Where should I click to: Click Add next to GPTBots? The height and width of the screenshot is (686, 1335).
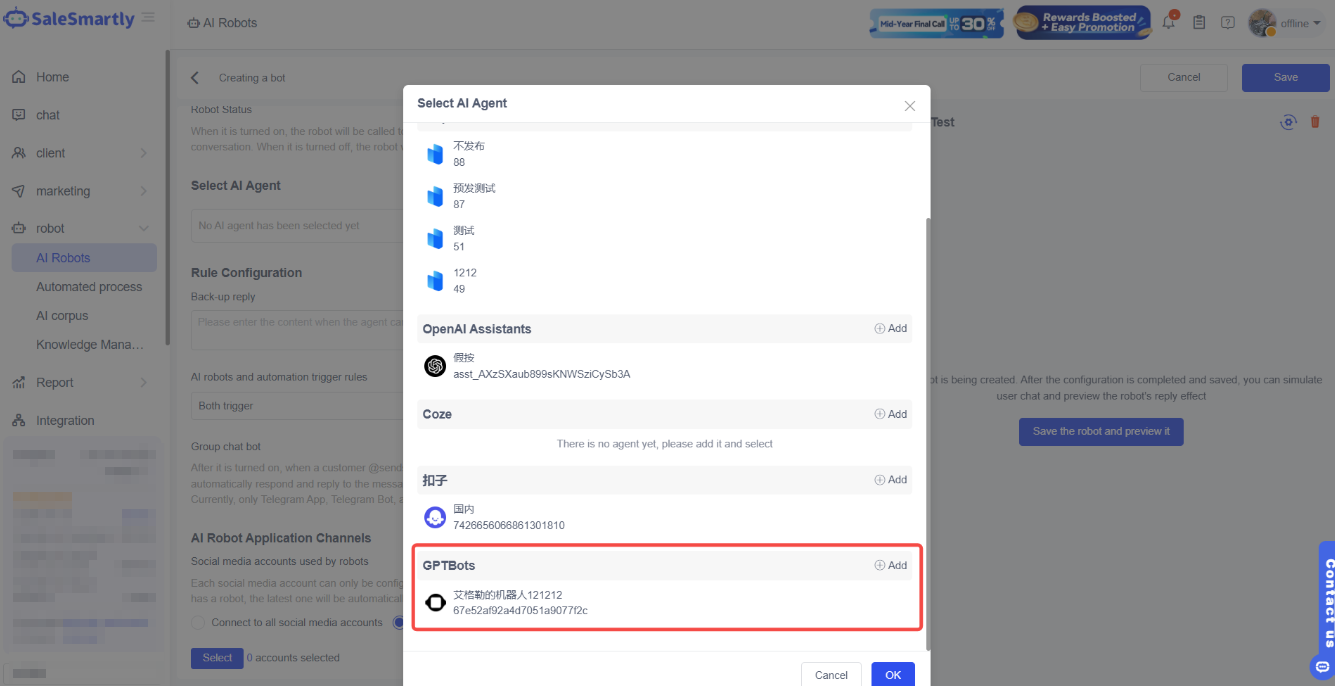point(889,565)
